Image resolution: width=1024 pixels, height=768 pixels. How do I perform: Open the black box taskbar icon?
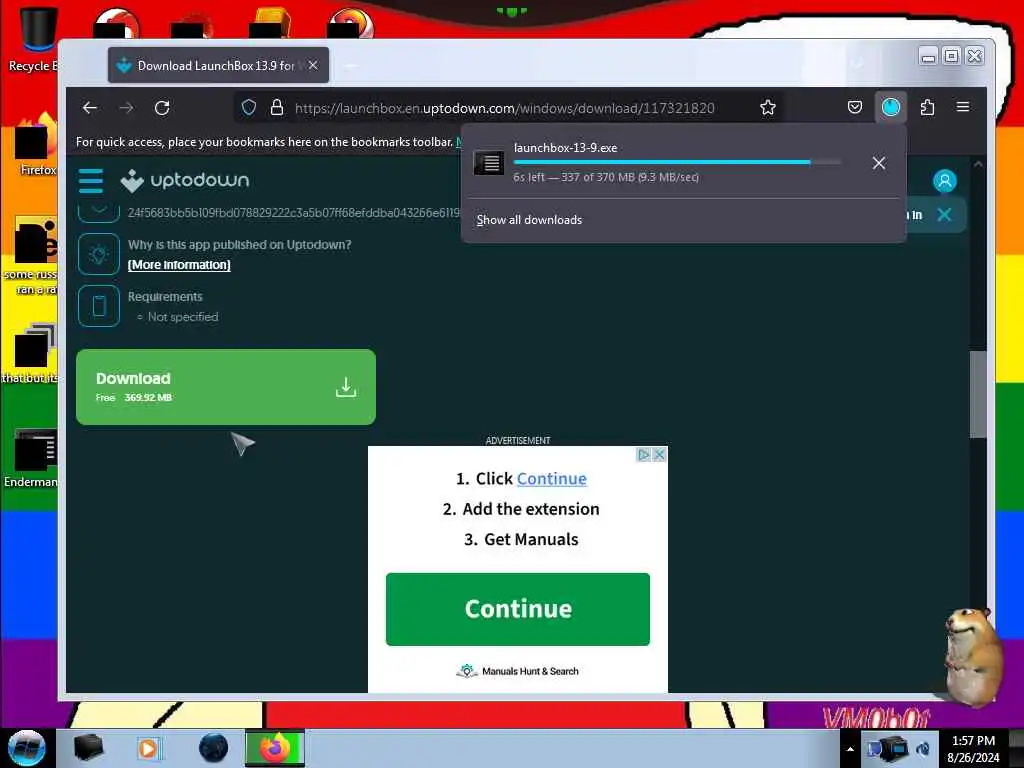pyautogui.click(x=88, y=748)
